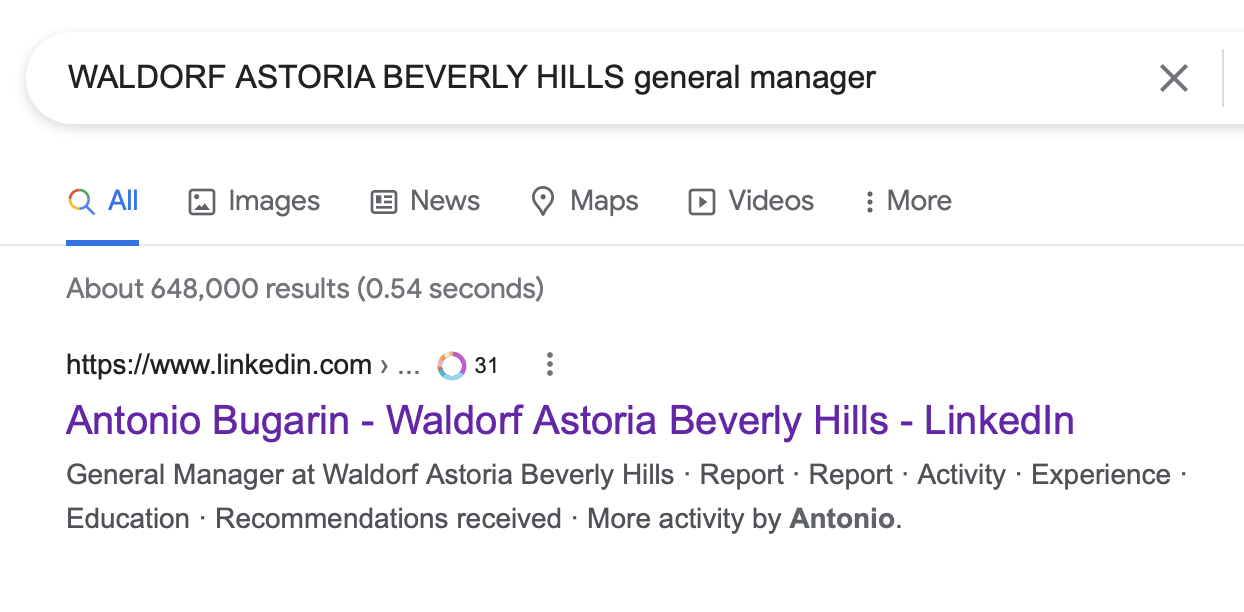The image size is (1244, 612).
Task: Click the three-dot icon next to More
Action: pyautogui.click(x=869, y=202)
